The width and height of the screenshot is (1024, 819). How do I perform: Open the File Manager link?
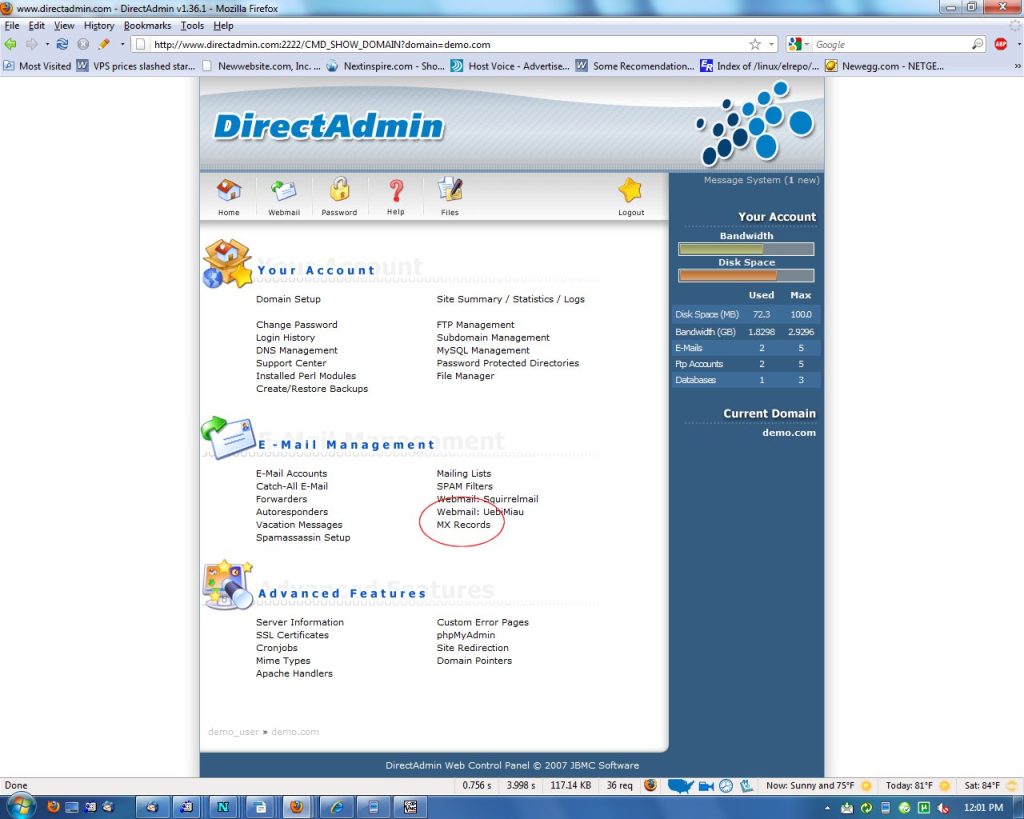[465, 376]
